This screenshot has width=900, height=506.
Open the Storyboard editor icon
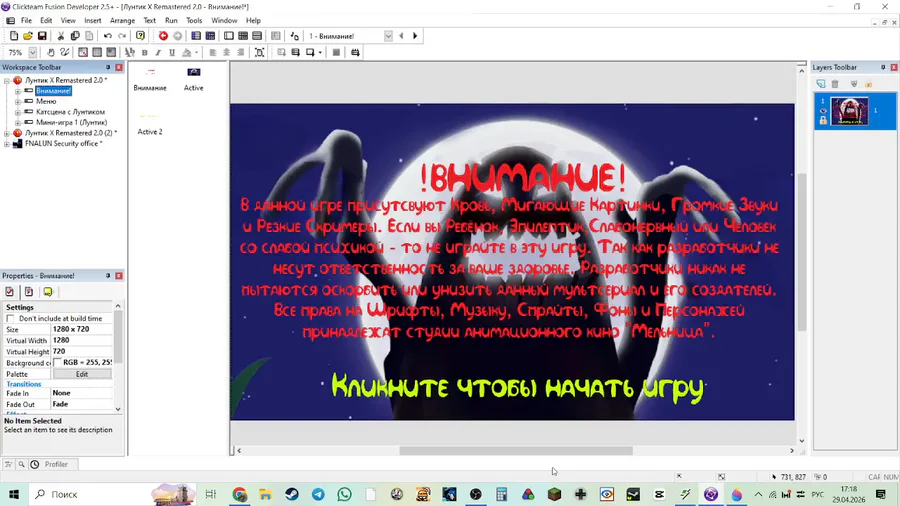pyautogui.click(x=196, y=36)
